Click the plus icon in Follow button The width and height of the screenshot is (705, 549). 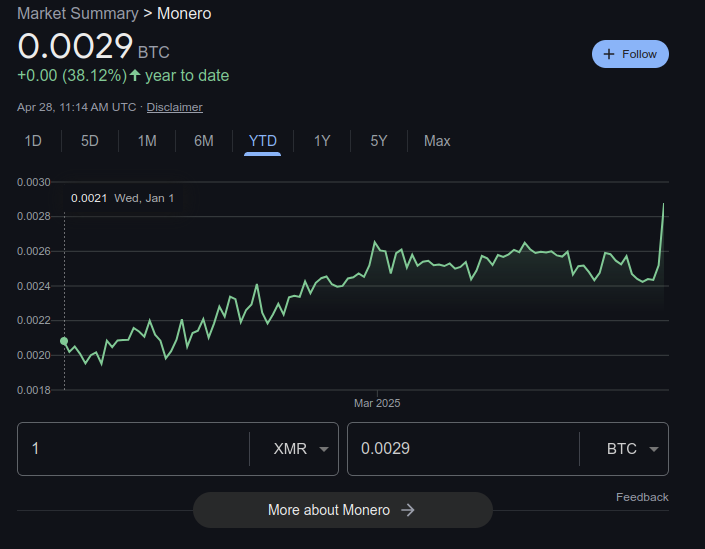click(609, 54)
